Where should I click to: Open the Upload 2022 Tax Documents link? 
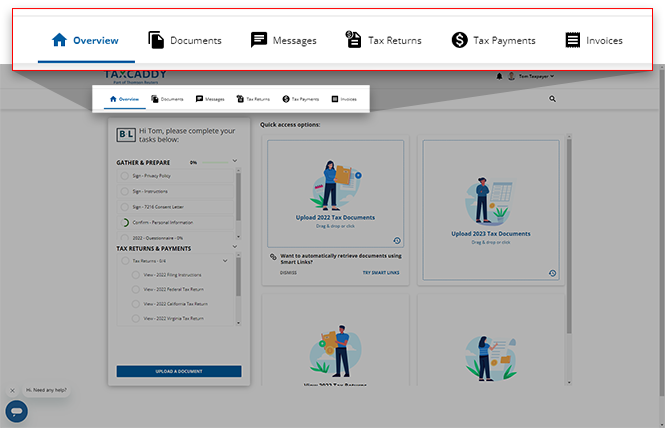(335, 218)
